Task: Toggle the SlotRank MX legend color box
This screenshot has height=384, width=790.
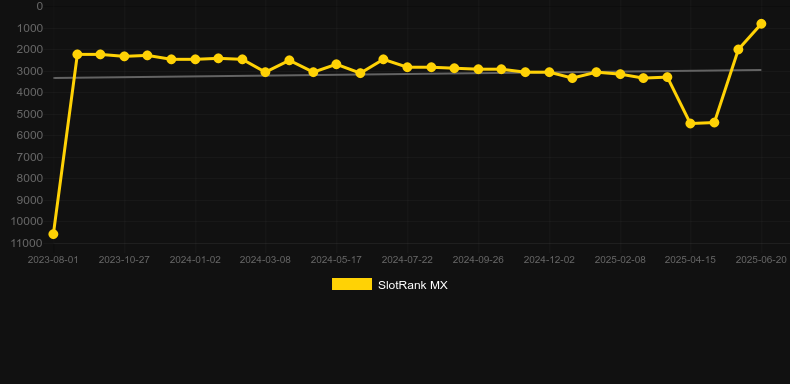Action: [x=352, y=284]
